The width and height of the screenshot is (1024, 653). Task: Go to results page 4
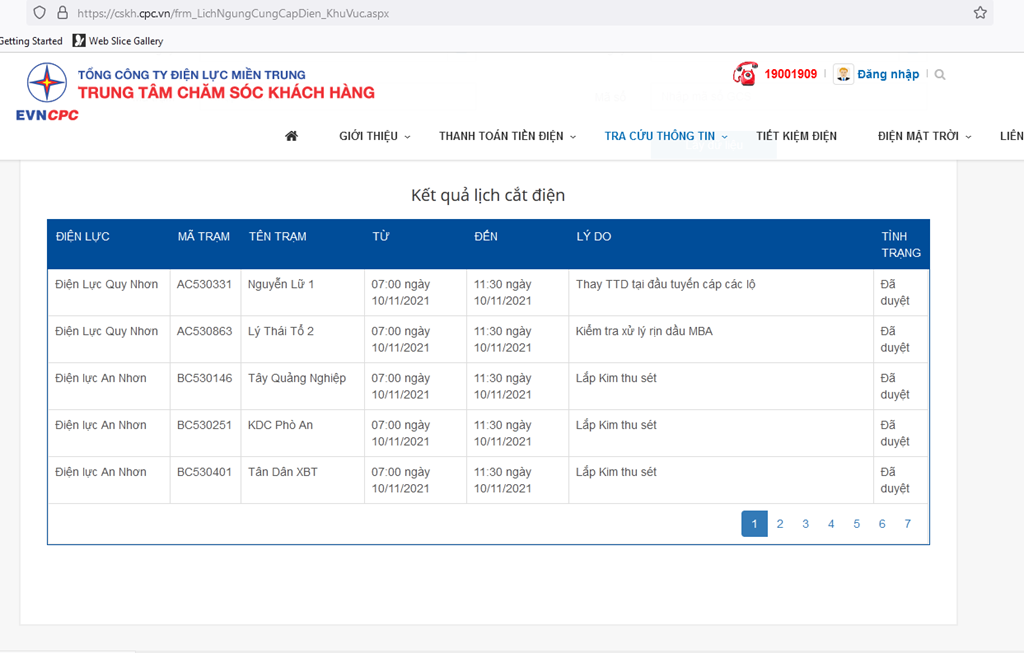click(831, 524)
